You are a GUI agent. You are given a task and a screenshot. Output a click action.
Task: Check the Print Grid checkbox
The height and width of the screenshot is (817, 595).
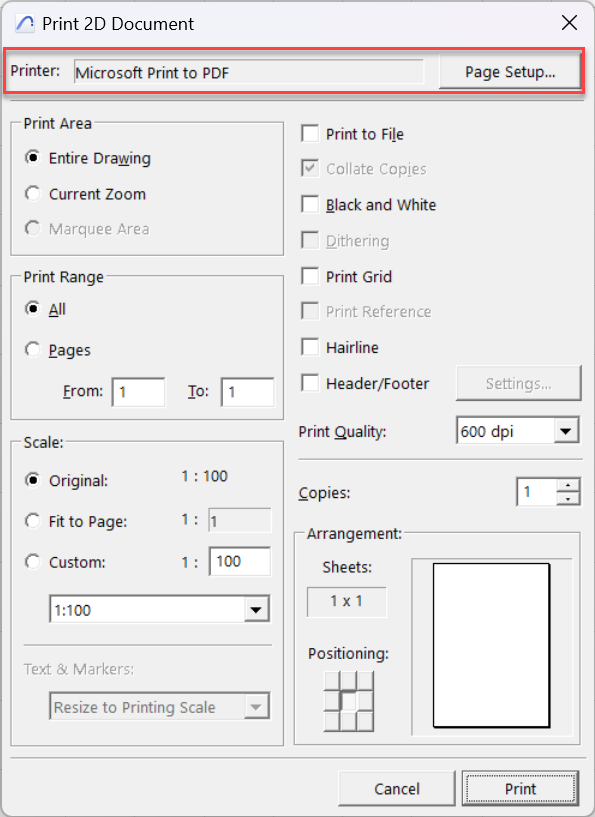310,276
